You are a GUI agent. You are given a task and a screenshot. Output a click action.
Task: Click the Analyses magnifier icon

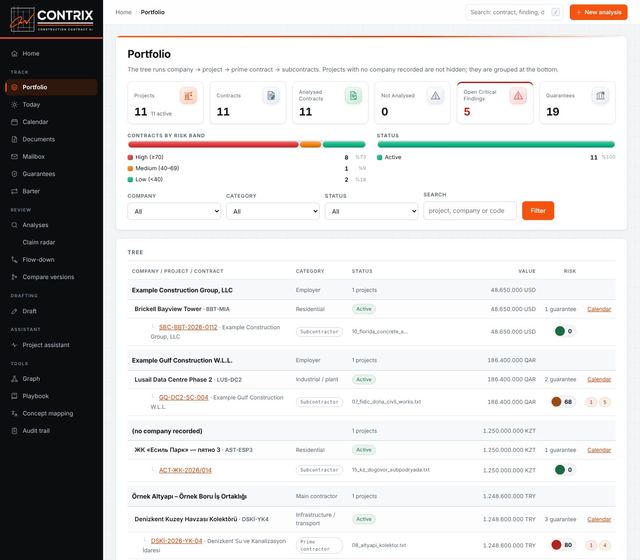pos(14,225)
